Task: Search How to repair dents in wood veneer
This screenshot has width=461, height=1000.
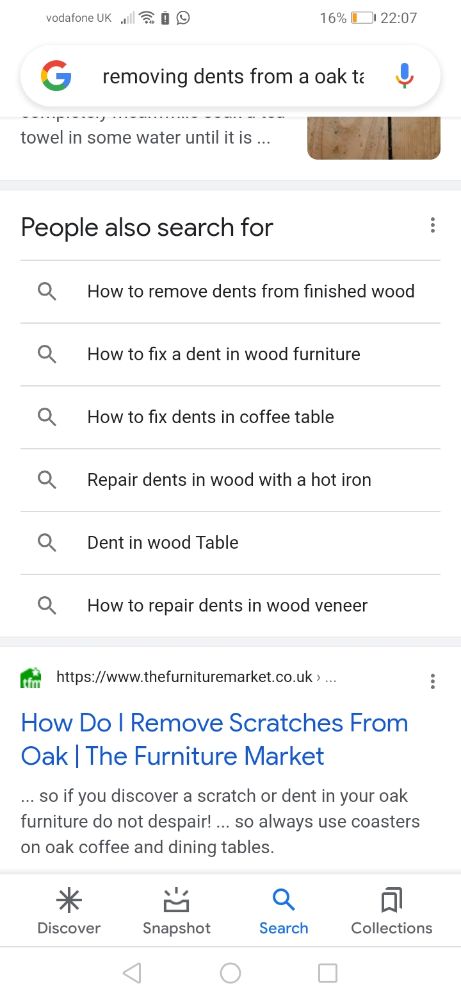Action: click(x=230, y=605)
